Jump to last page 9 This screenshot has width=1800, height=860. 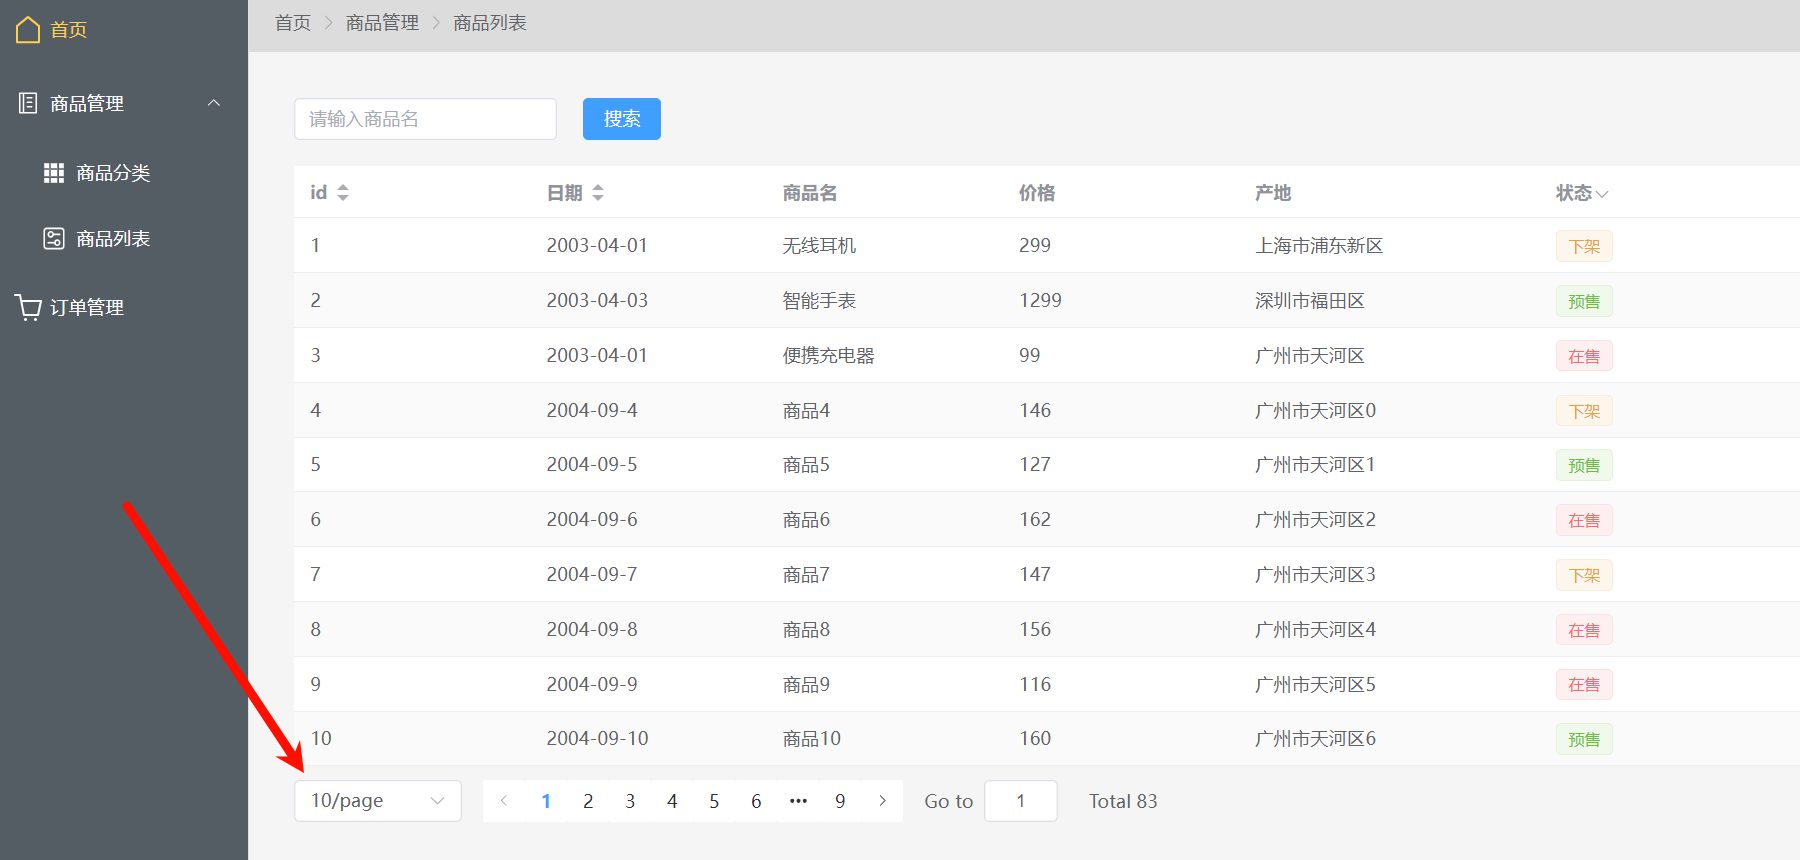(840, 801)
